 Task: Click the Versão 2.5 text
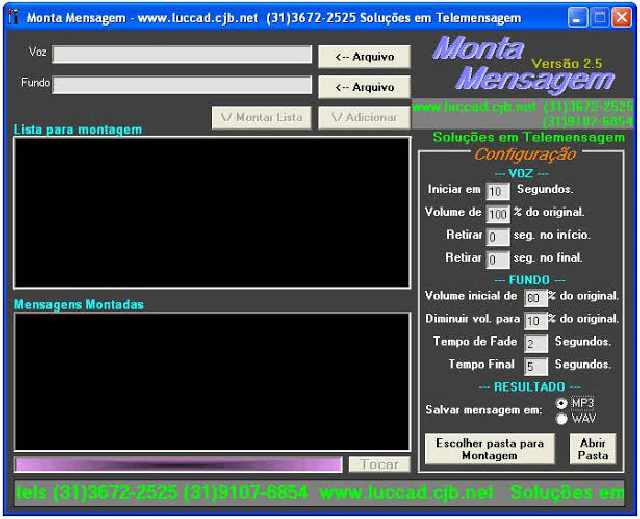(567, 64)
